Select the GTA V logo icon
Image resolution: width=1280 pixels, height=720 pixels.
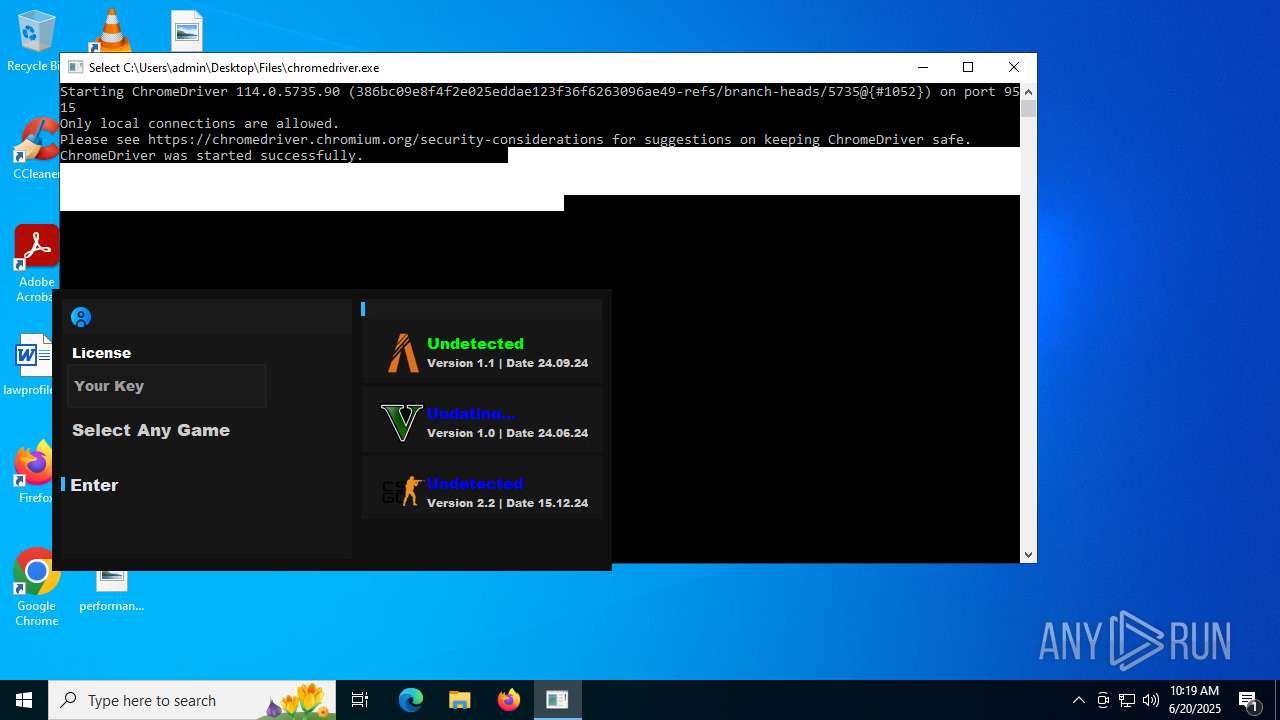(402, 423)
